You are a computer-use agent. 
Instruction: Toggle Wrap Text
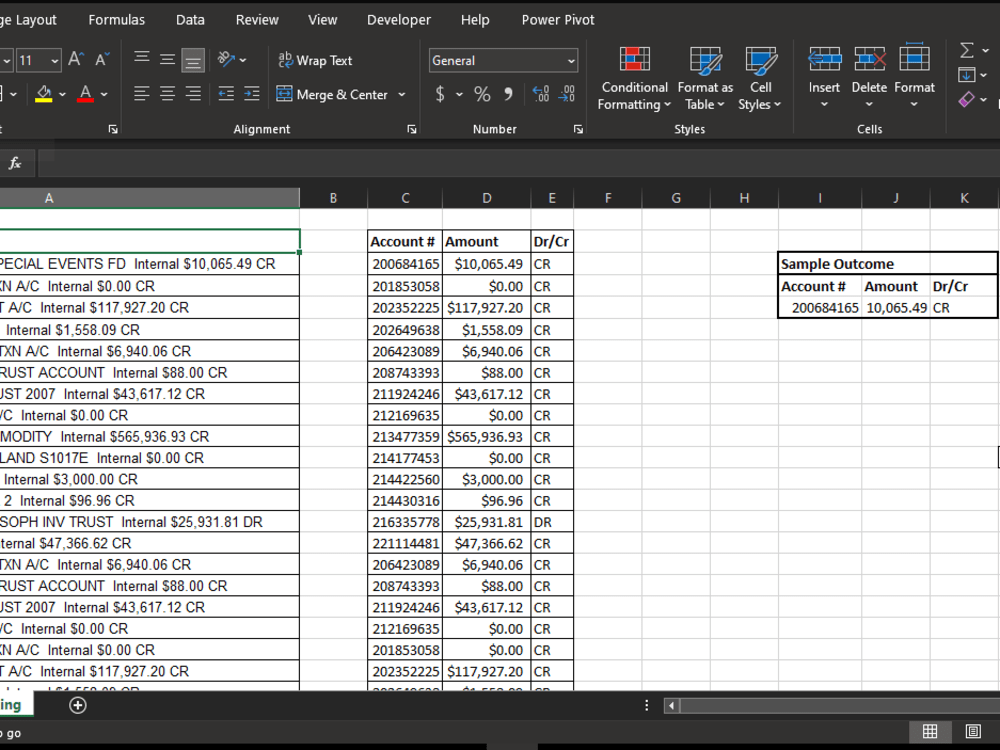(x=315, y=60)
